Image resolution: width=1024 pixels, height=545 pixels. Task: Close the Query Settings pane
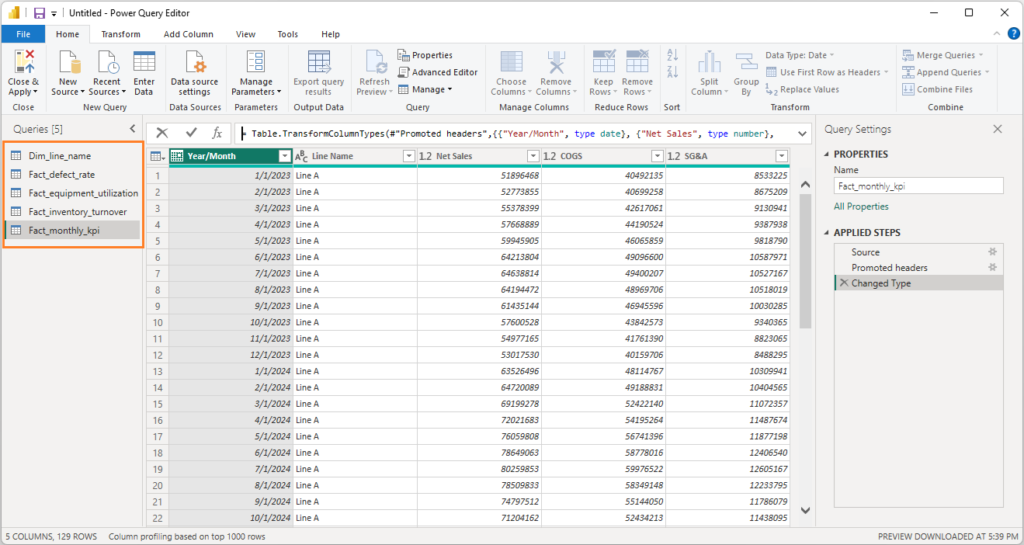click(997, 129)
